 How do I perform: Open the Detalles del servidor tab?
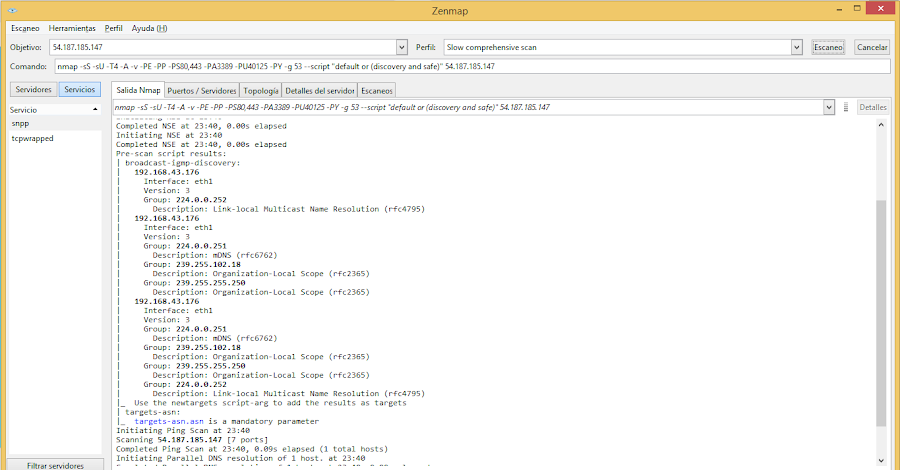click(320, 91)
